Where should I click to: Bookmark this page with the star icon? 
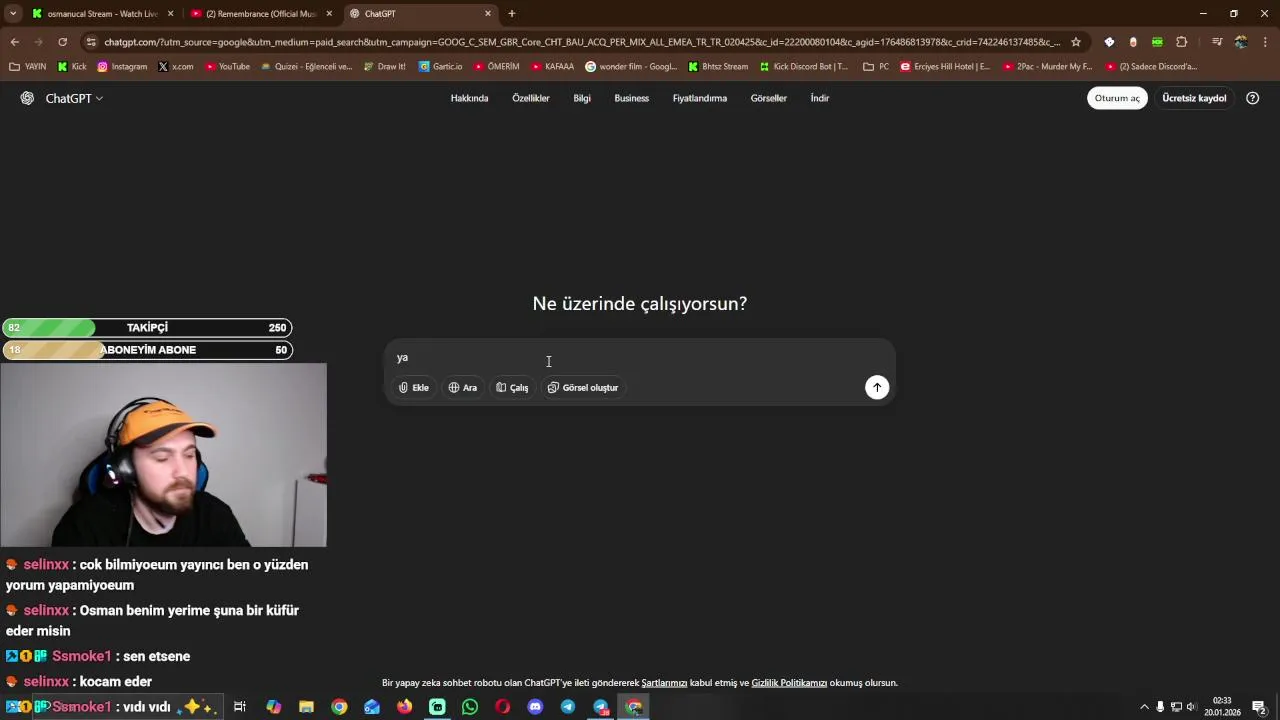pos(1076,42)
